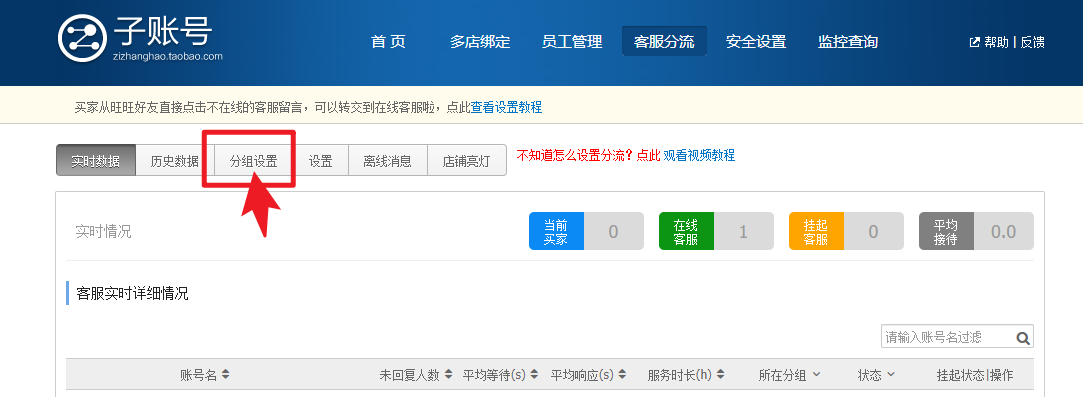This screenshot has width=1083, height=397.
Task: Switch to the 店铺亮灯 tab
Action: click(x=467, y=161)
